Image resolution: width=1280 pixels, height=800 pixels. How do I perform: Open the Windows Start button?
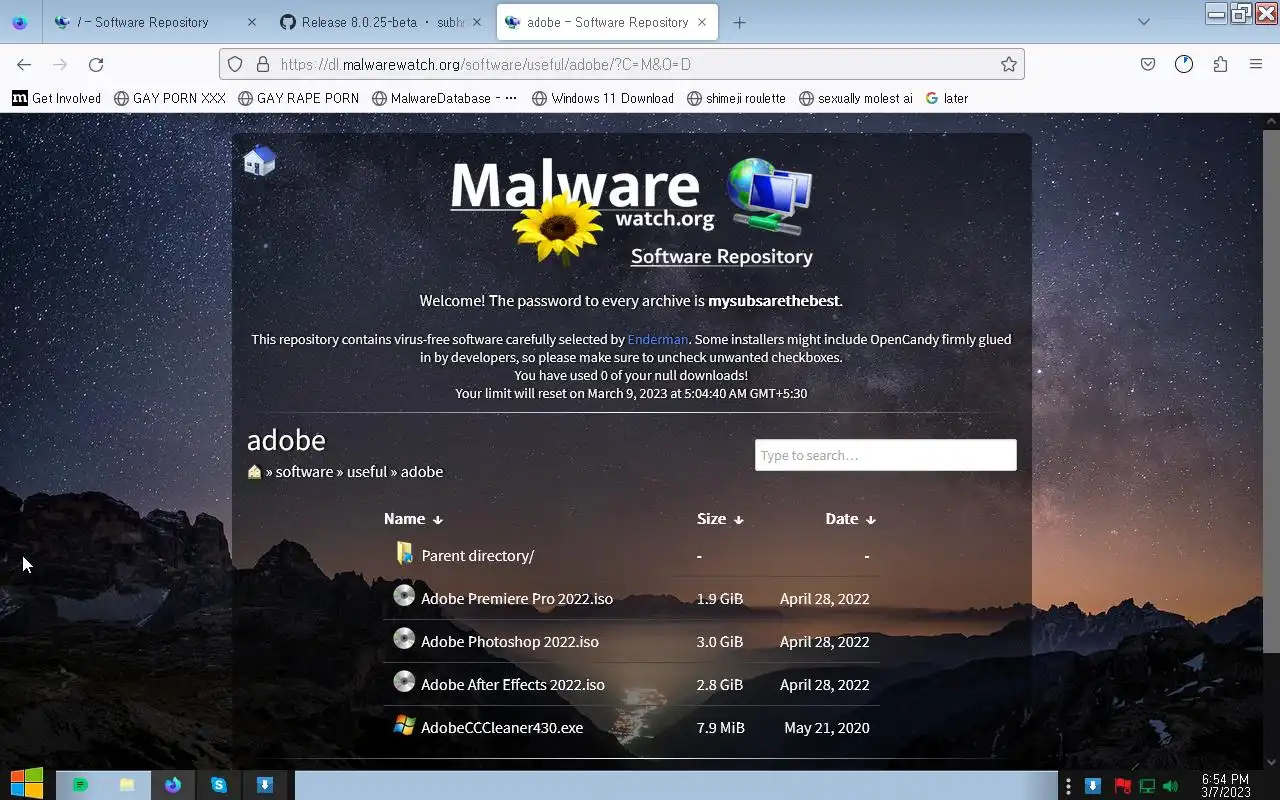pos(27,784)
